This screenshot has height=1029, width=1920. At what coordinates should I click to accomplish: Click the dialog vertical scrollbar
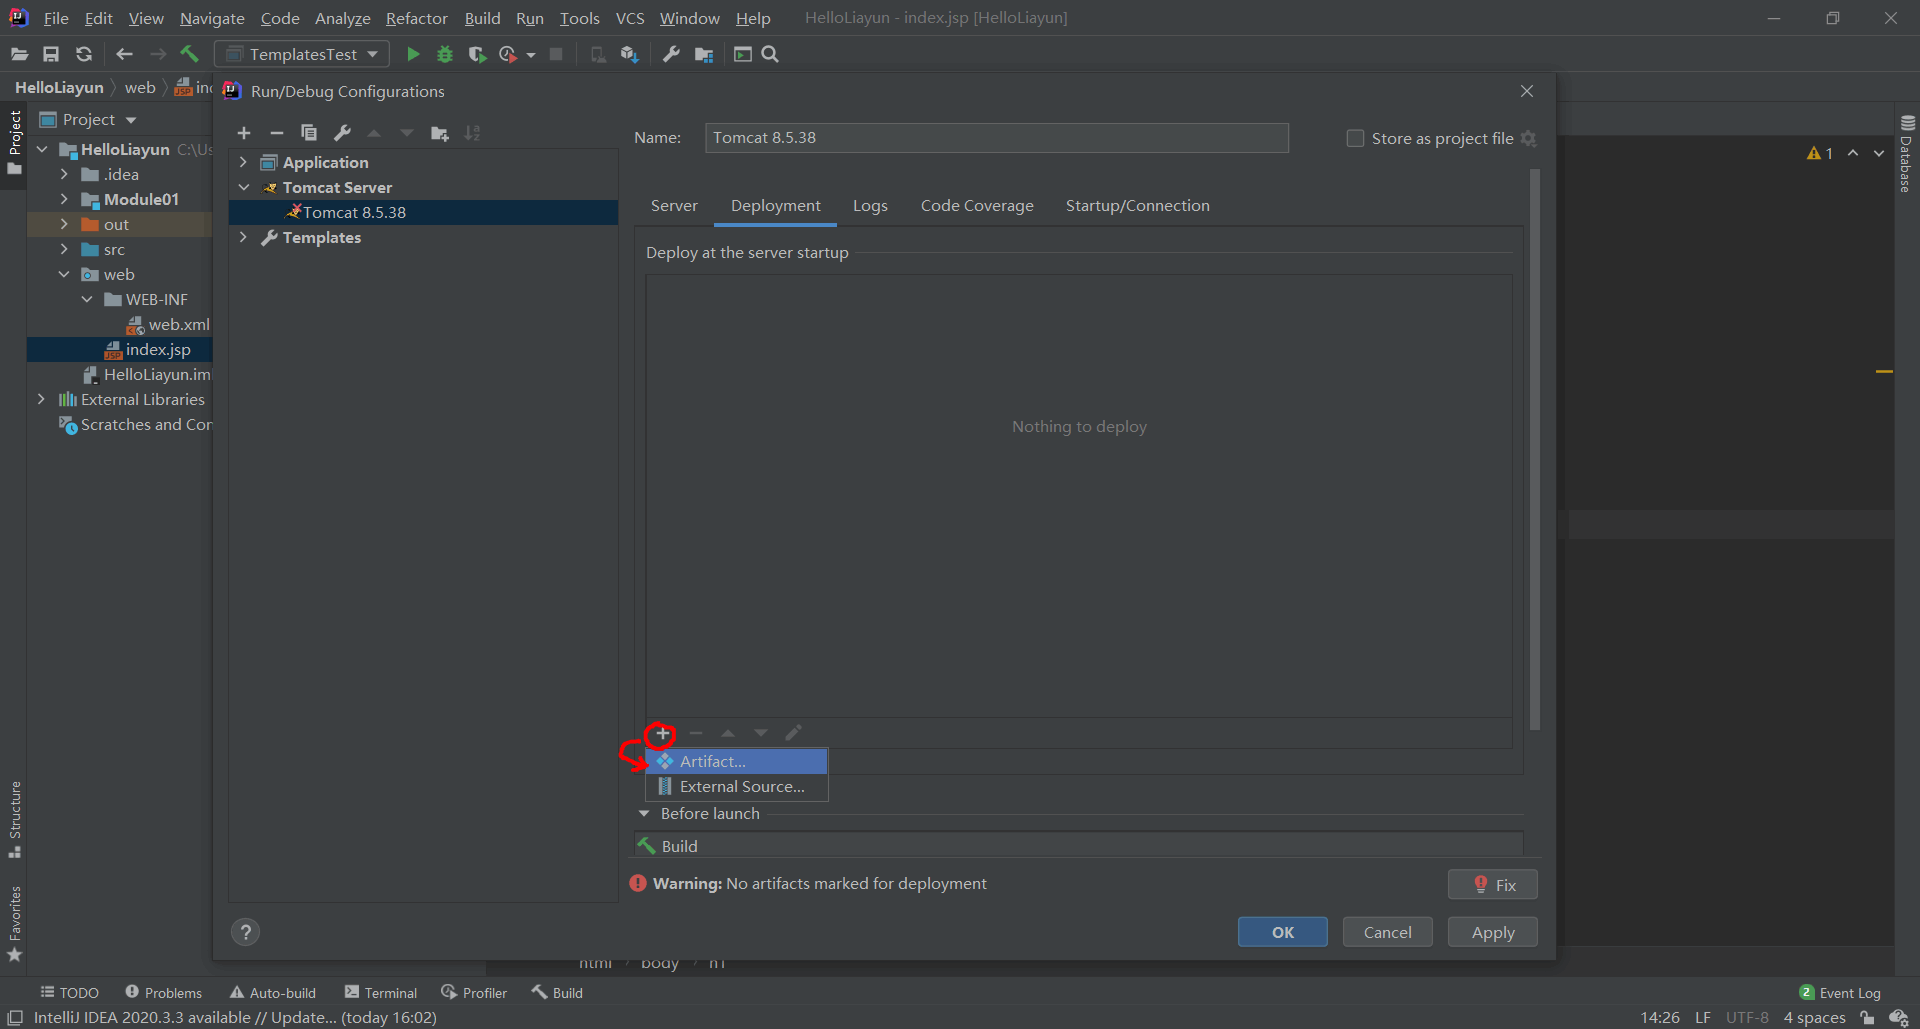(x=1534, y=450)
